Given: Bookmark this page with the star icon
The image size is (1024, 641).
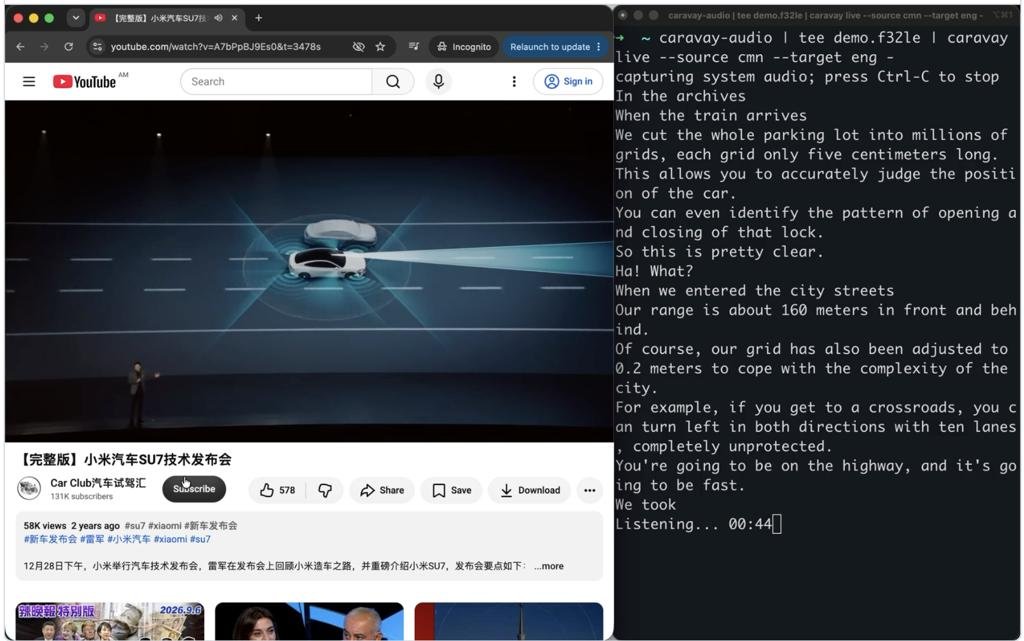Looking at the screenshot, I should coord(380,46).
